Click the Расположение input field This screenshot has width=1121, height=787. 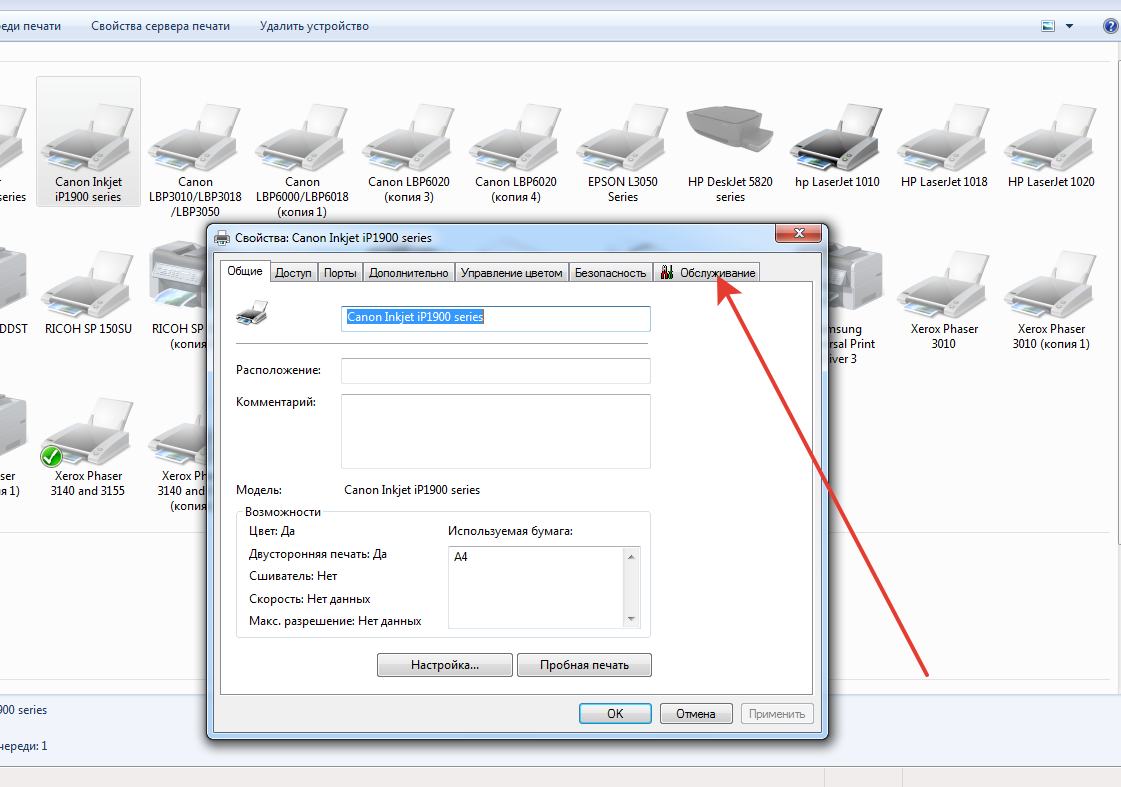(495, 370)
